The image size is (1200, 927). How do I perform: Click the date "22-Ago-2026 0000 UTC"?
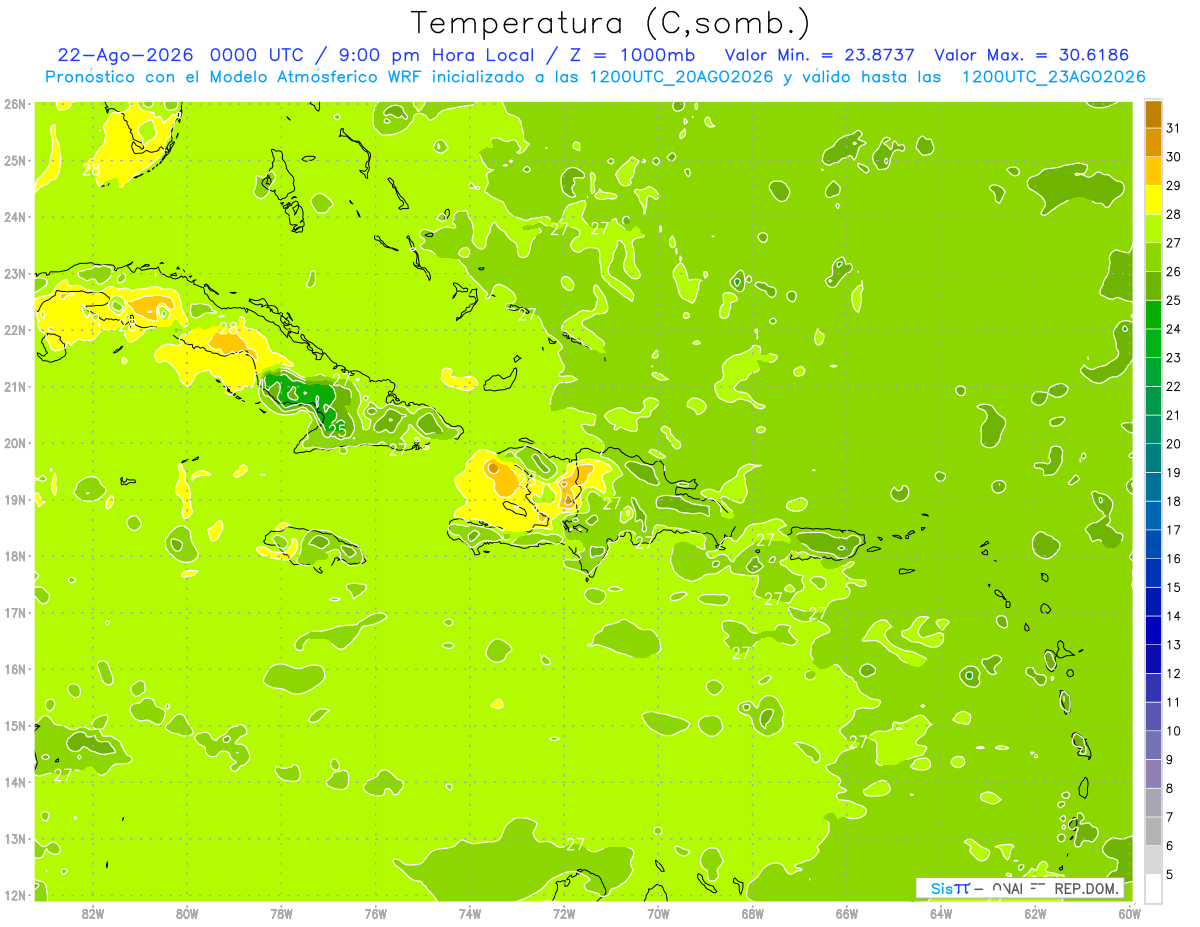(180, 55)
